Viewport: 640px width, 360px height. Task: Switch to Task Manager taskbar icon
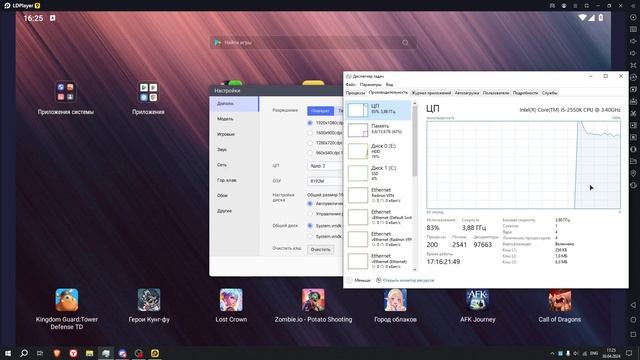coord(106,353)
